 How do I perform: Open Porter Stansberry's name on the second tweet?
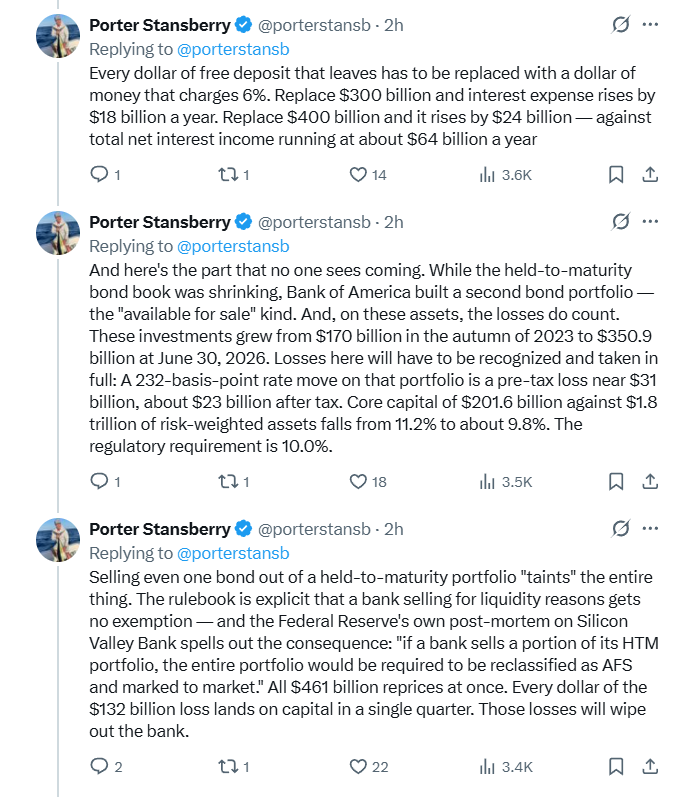[160, 222]
